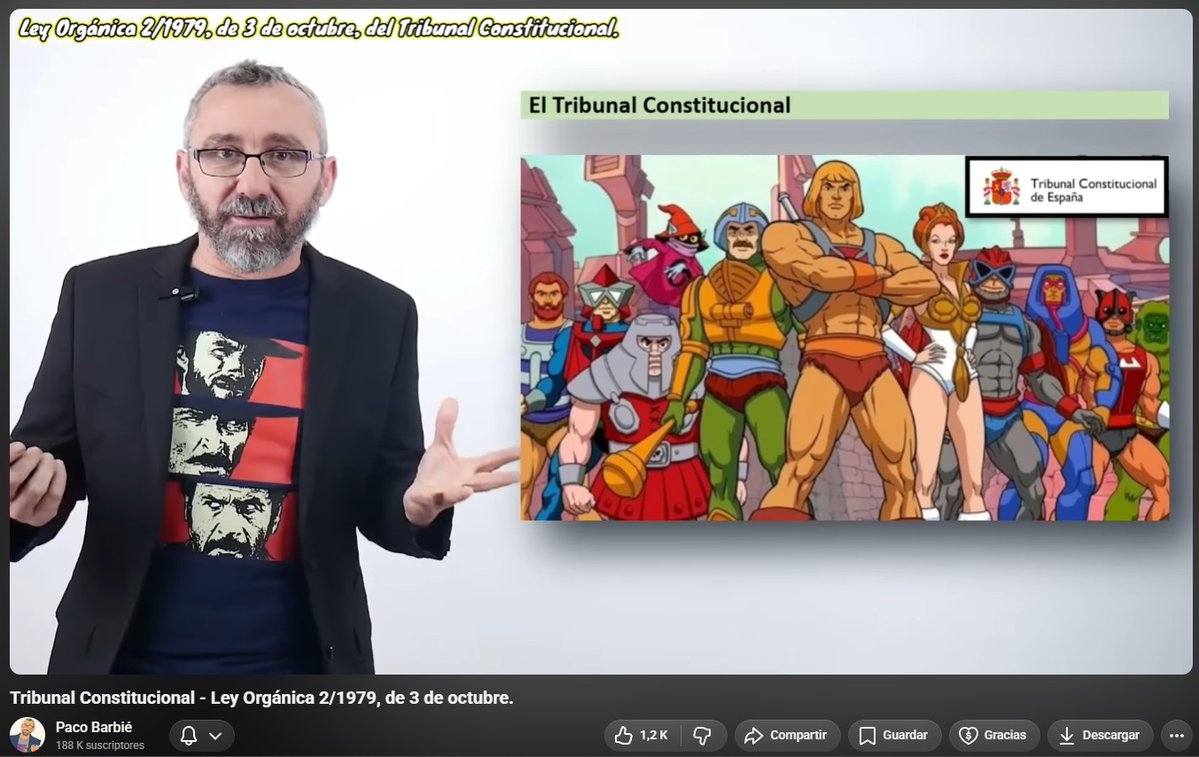This screenshot has height=757, width=1199.
Task: Click the 188 K suscriptores subscriber count
Action: coord(99,745)
